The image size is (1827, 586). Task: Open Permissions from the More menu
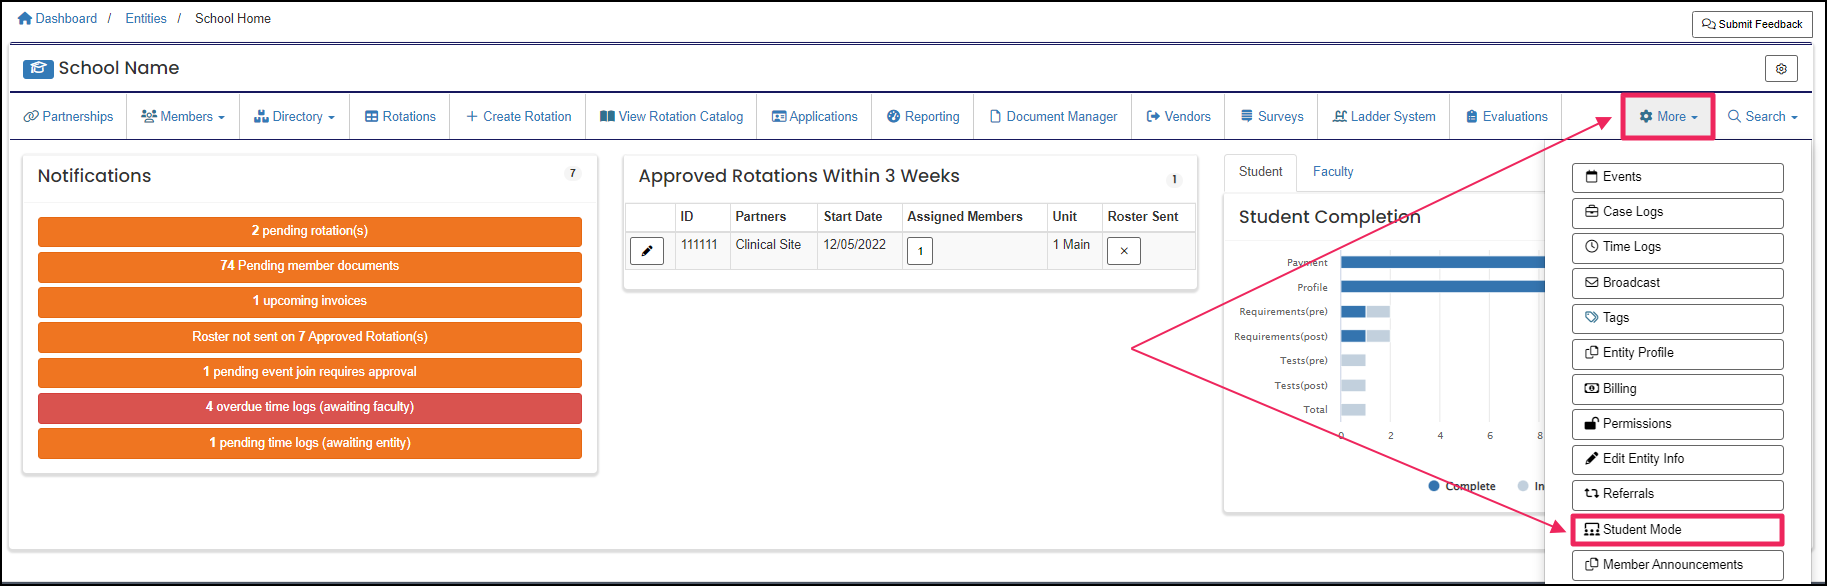pos(1677,424)
